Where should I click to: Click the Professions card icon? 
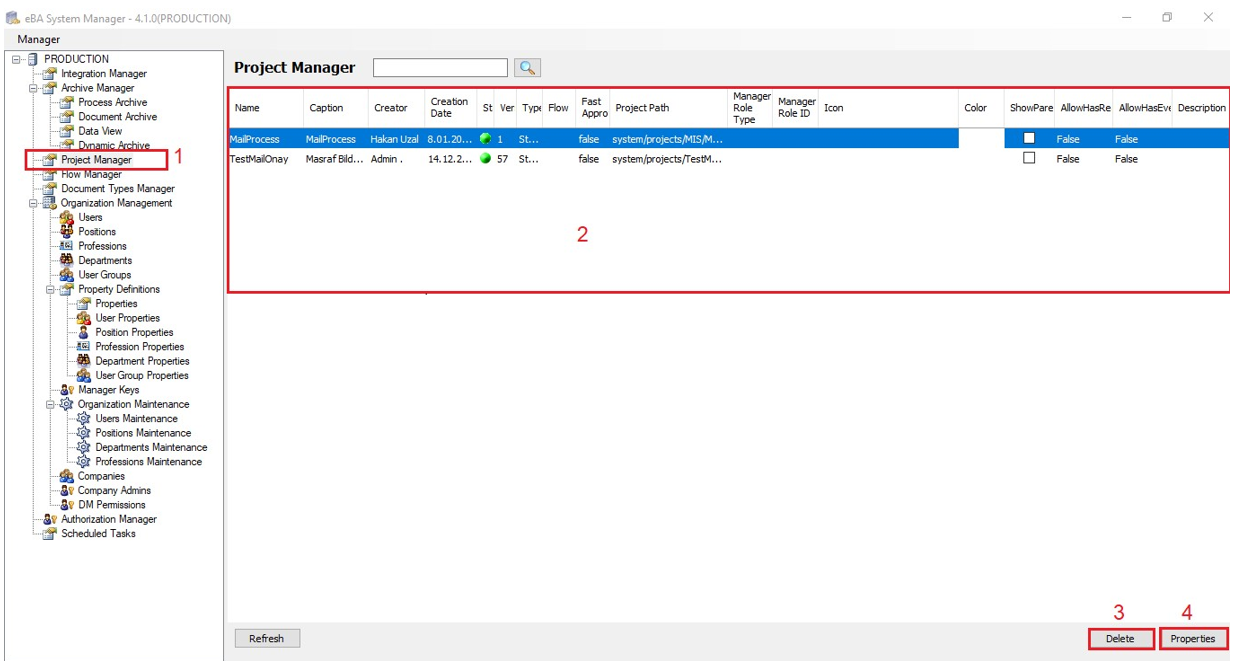click(67, 246)
